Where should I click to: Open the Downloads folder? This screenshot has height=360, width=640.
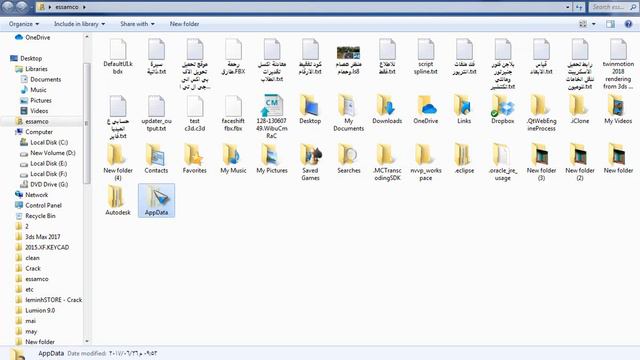pyautogui.click(x=387, y=109)
